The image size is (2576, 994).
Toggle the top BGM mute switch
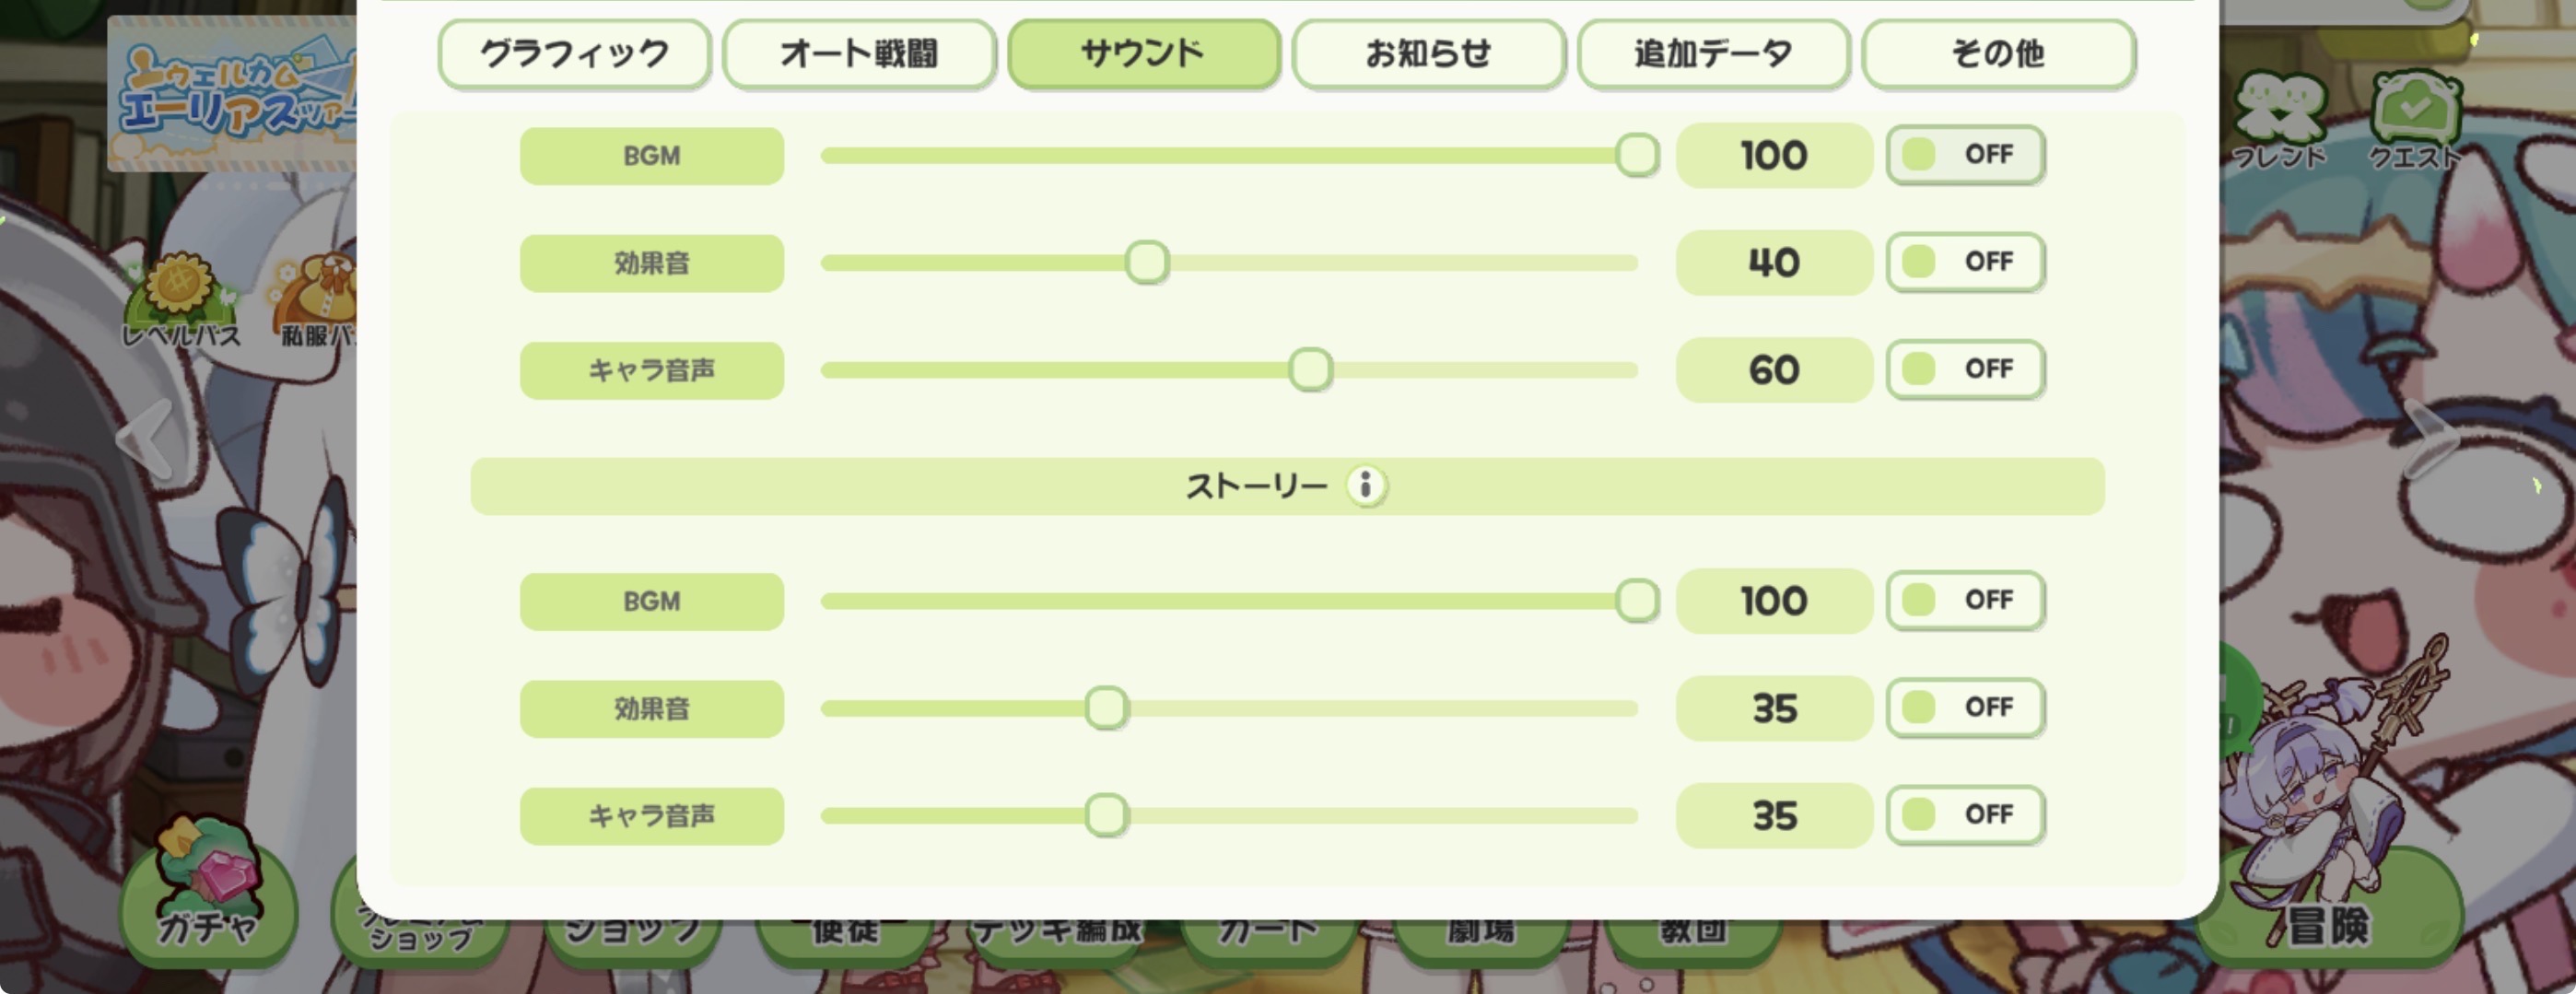pos(1964,155)
